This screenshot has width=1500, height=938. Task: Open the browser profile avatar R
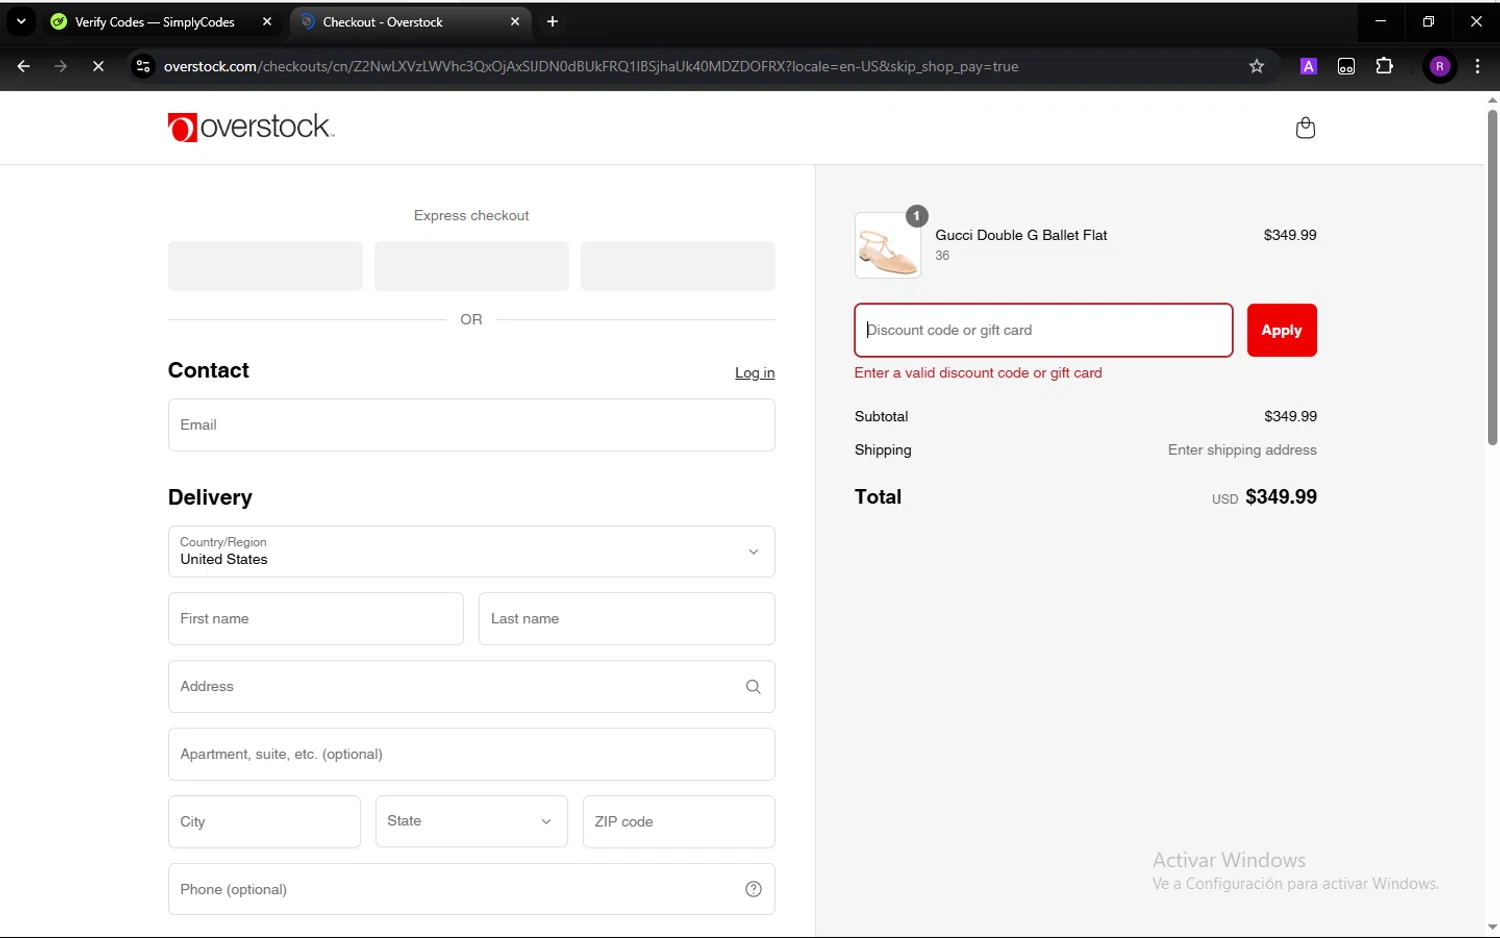pyautogui.click(x=1440, y=67)
